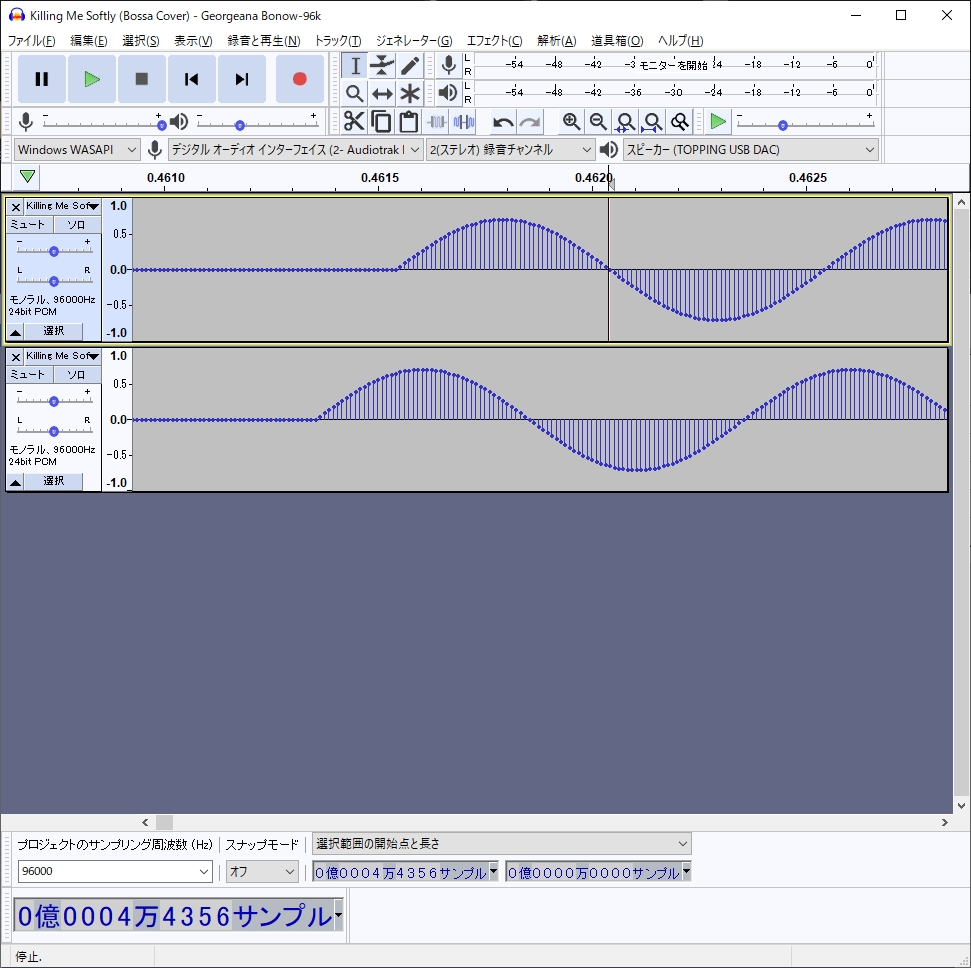971x968 pixels.
Task: Stop playback with the Stop button
Action: click(142, 79)
